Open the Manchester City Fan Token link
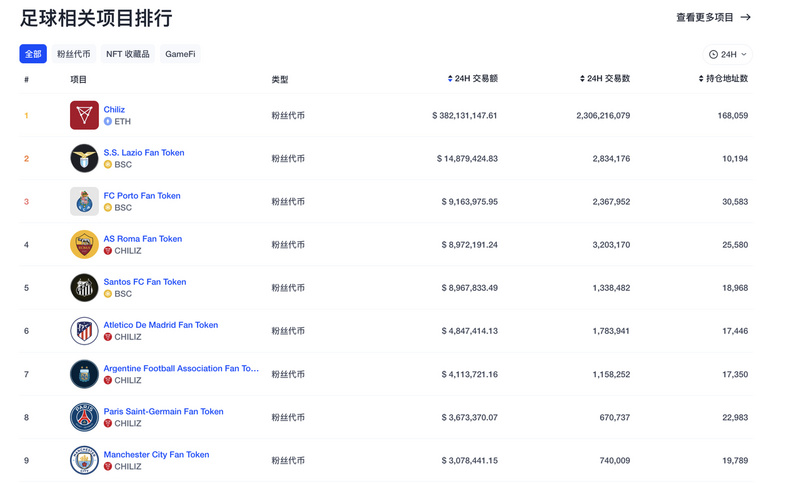The height and width of the screenshot is (484, 800). tap(156, 454)
